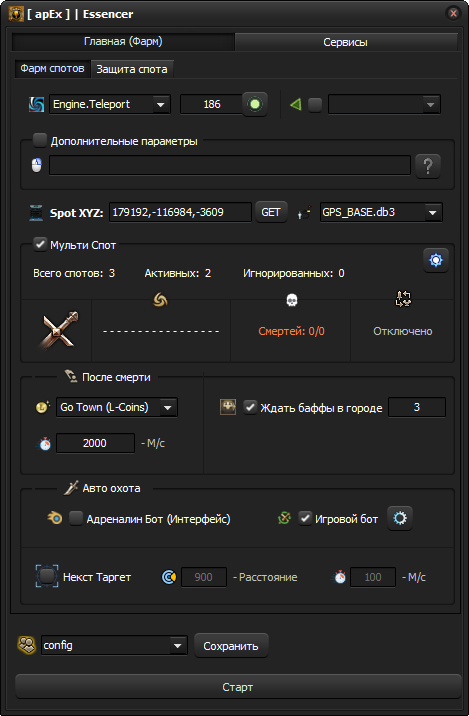This screenshot has width=469, height=716.
Task: Enable Дополнительные параметры checkbox
Action: (x=40, y=140)
